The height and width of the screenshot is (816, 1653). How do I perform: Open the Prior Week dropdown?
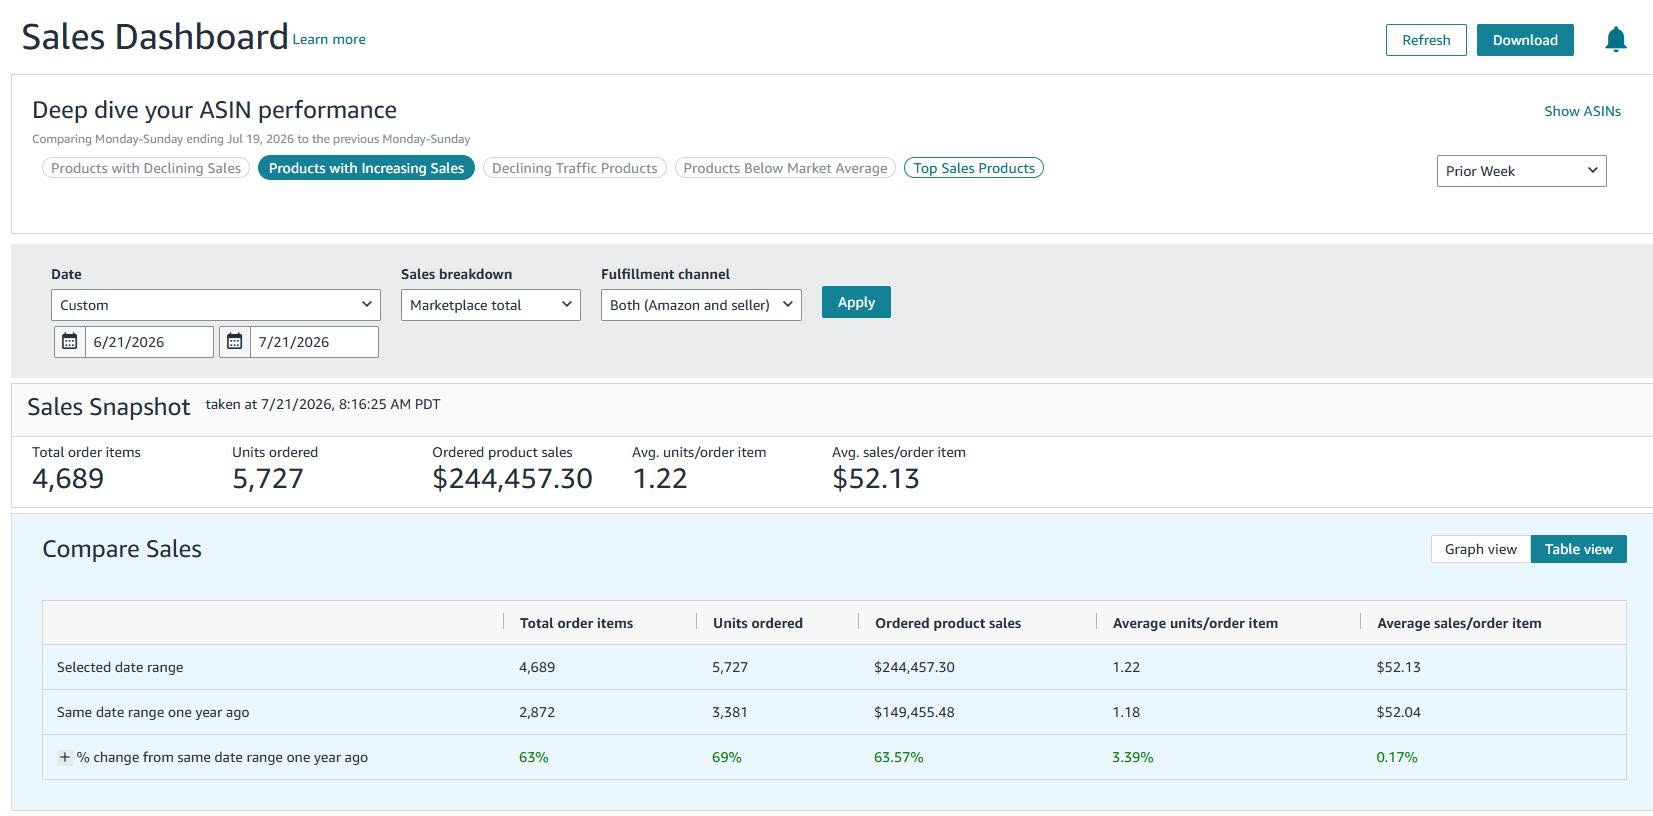pyautogui.click(x=1521, y=171)
